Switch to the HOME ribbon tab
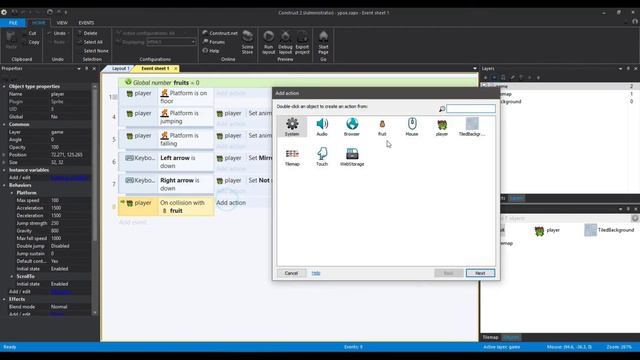Viewport: 640px width, 360px height. pos(38,23)
